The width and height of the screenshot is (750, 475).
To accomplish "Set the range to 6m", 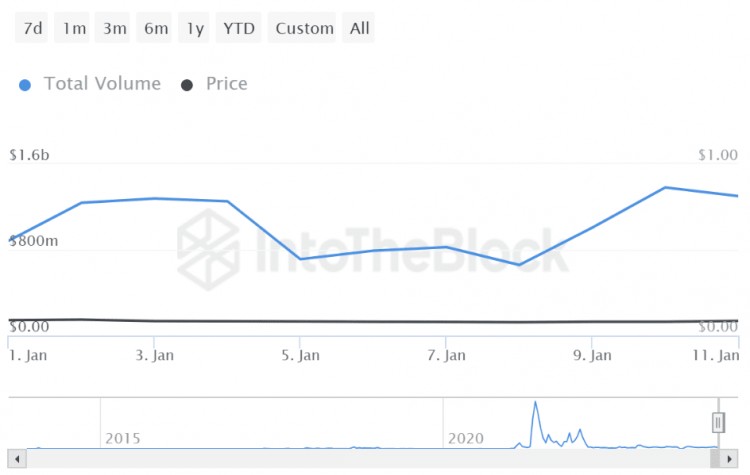I will click(x=156, y=28).
